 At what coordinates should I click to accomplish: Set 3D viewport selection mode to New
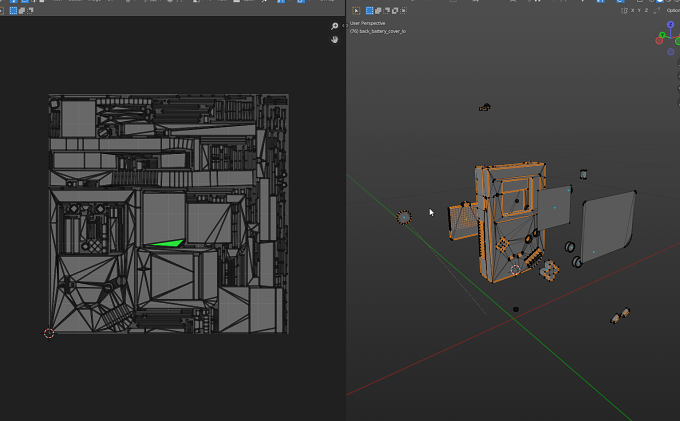point(369,10)
